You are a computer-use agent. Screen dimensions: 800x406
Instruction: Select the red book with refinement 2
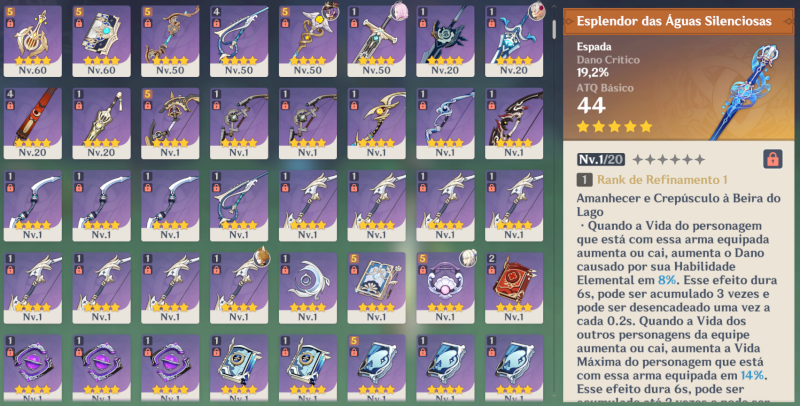click(514, 288)
